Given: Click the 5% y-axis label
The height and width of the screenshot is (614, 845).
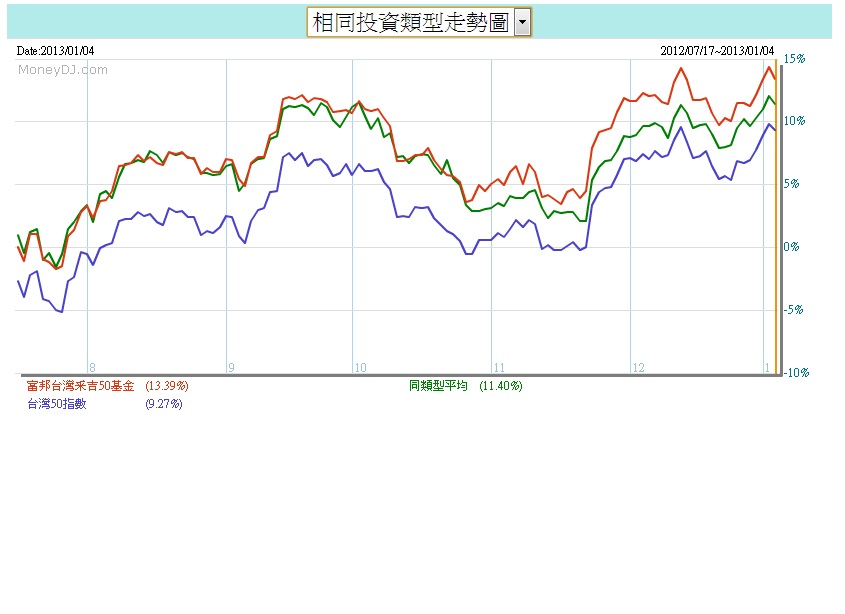Looking at the screenshot, I should [791, 184].
